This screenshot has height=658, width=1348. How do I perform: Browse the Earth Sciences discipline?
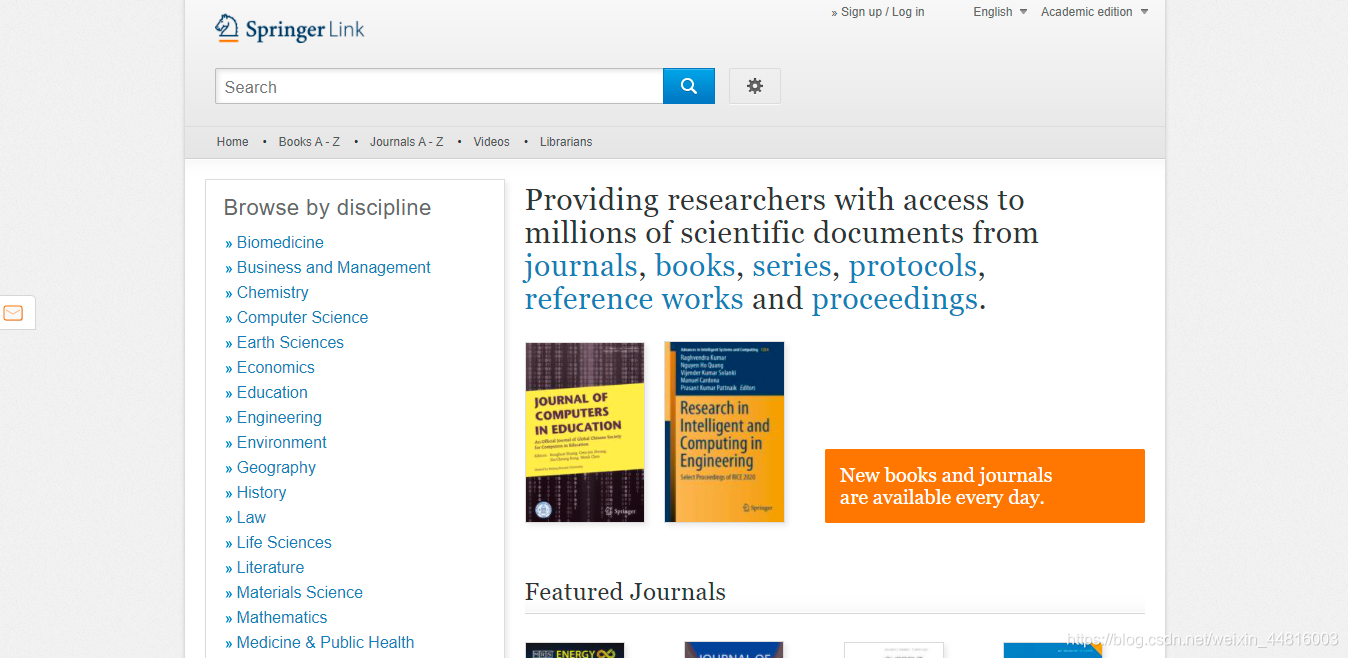(x=290, y=342)
